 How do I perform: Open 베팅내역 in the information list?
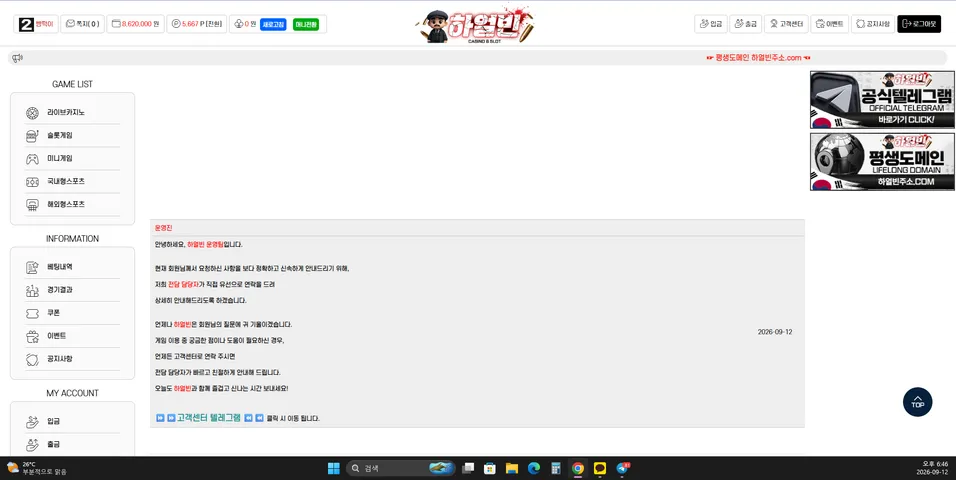point(60,267)
